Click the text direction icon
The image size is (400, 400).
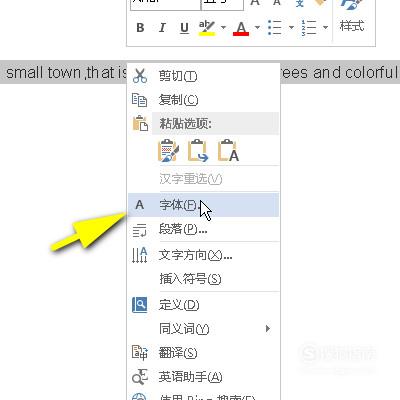tap(140, 255)
